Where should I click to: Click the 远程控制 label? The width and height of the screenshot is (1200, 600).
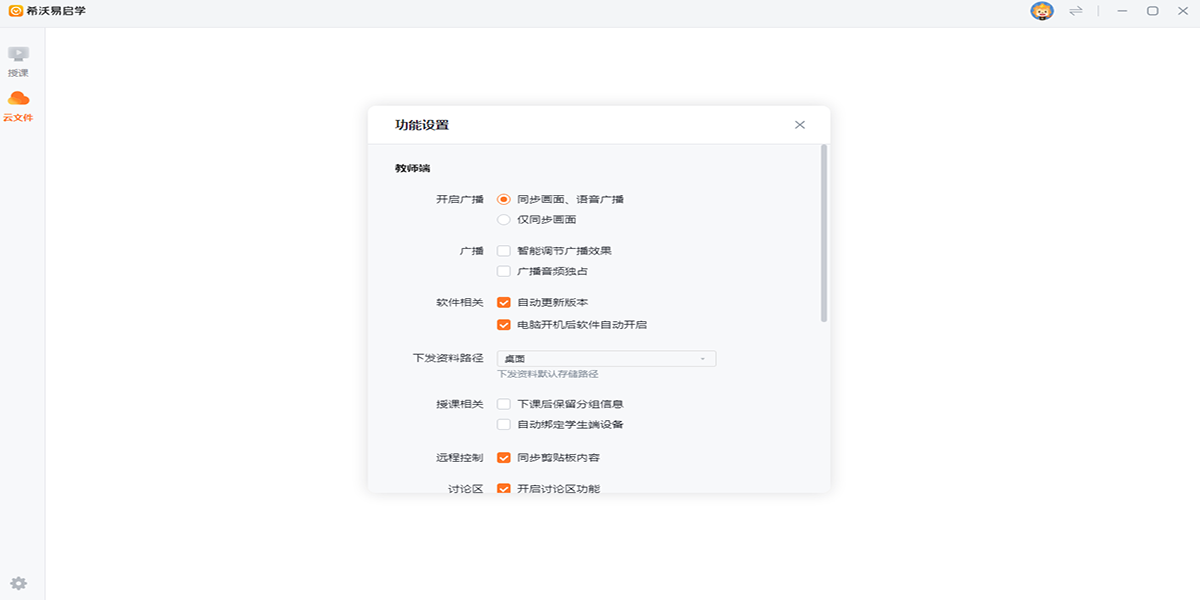(x=460, y=458)
